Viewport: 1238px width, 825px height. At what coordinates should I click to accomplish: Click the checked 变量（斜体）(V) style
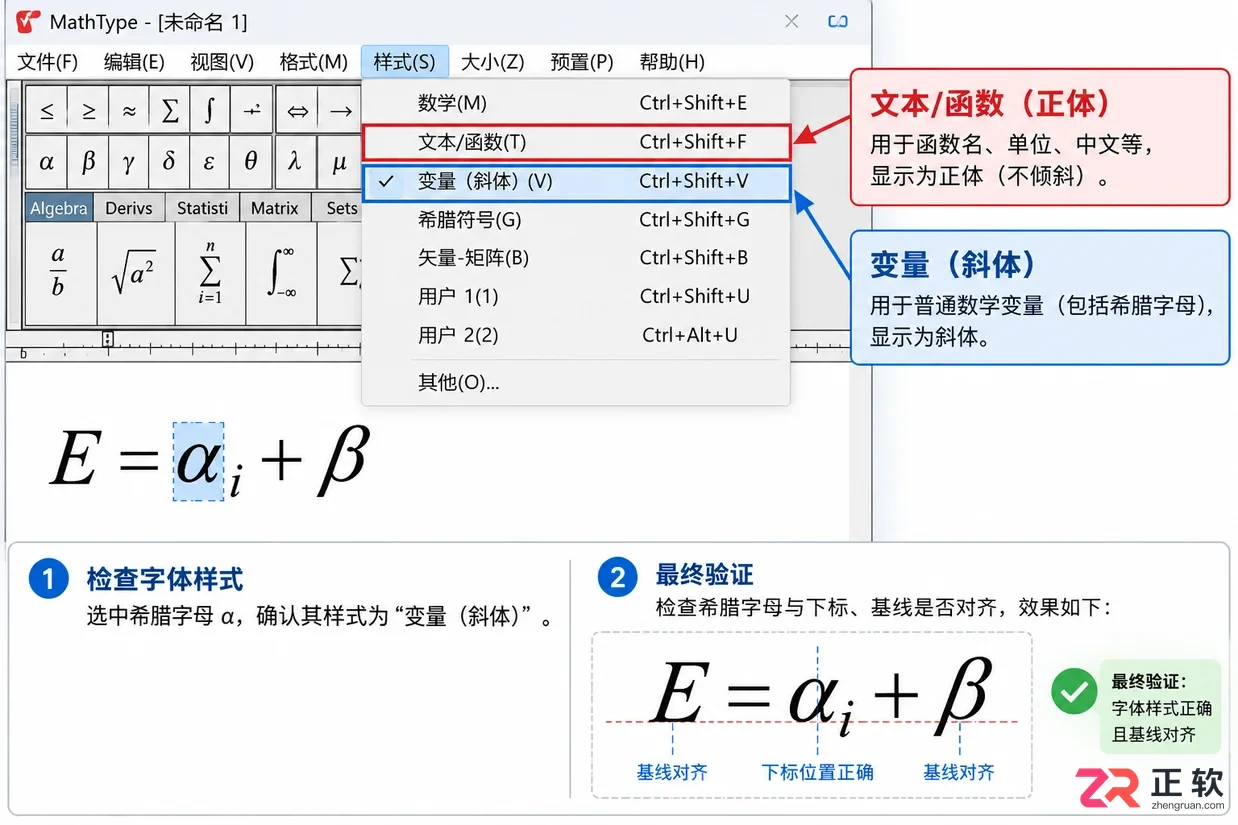(x=576, y=182)
